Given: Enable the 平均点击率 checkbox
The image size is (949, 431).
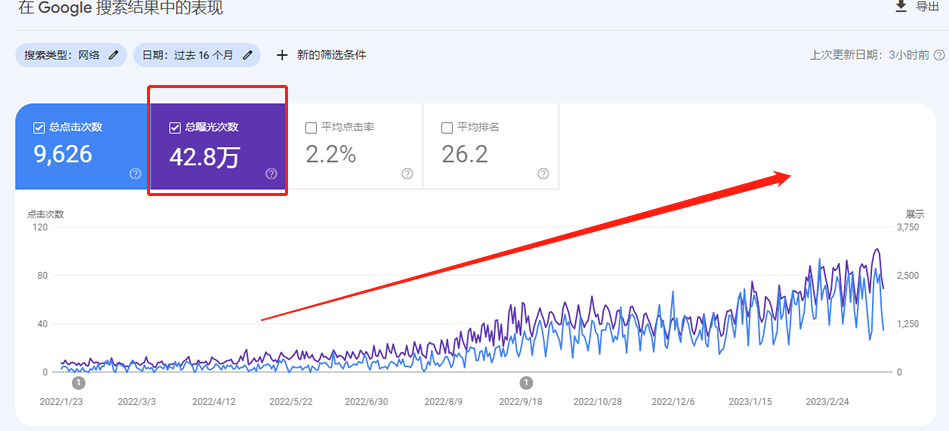Looking at the screenshot, I should pyautogui.click(x=311, y=127).
